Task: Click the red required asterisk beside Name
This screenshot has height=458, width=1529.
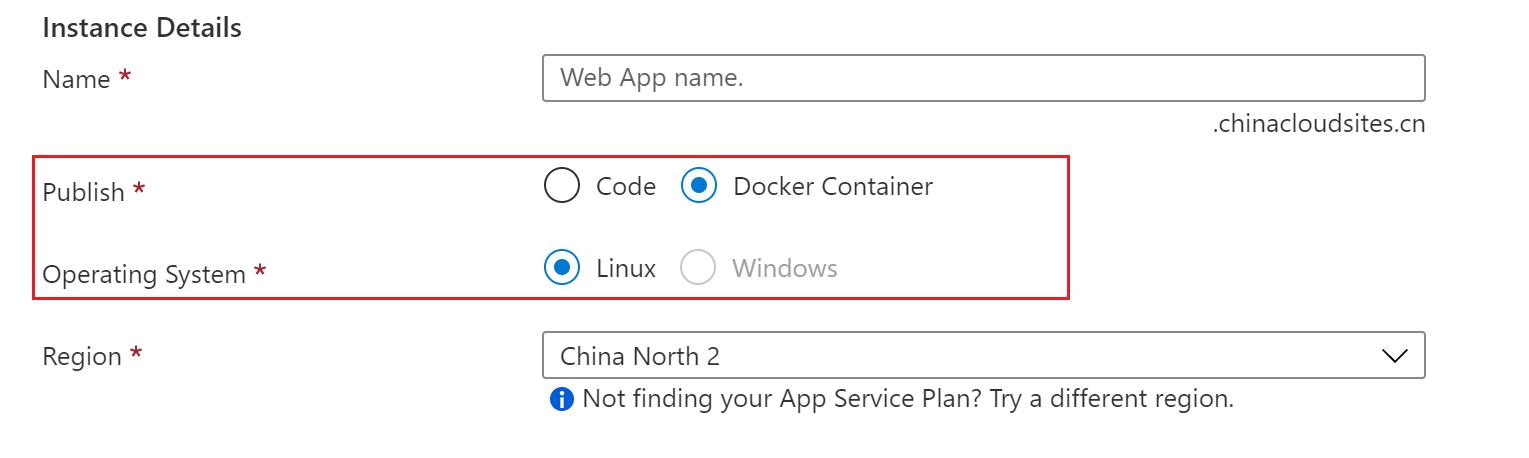Action: click(x=125, y=76)
